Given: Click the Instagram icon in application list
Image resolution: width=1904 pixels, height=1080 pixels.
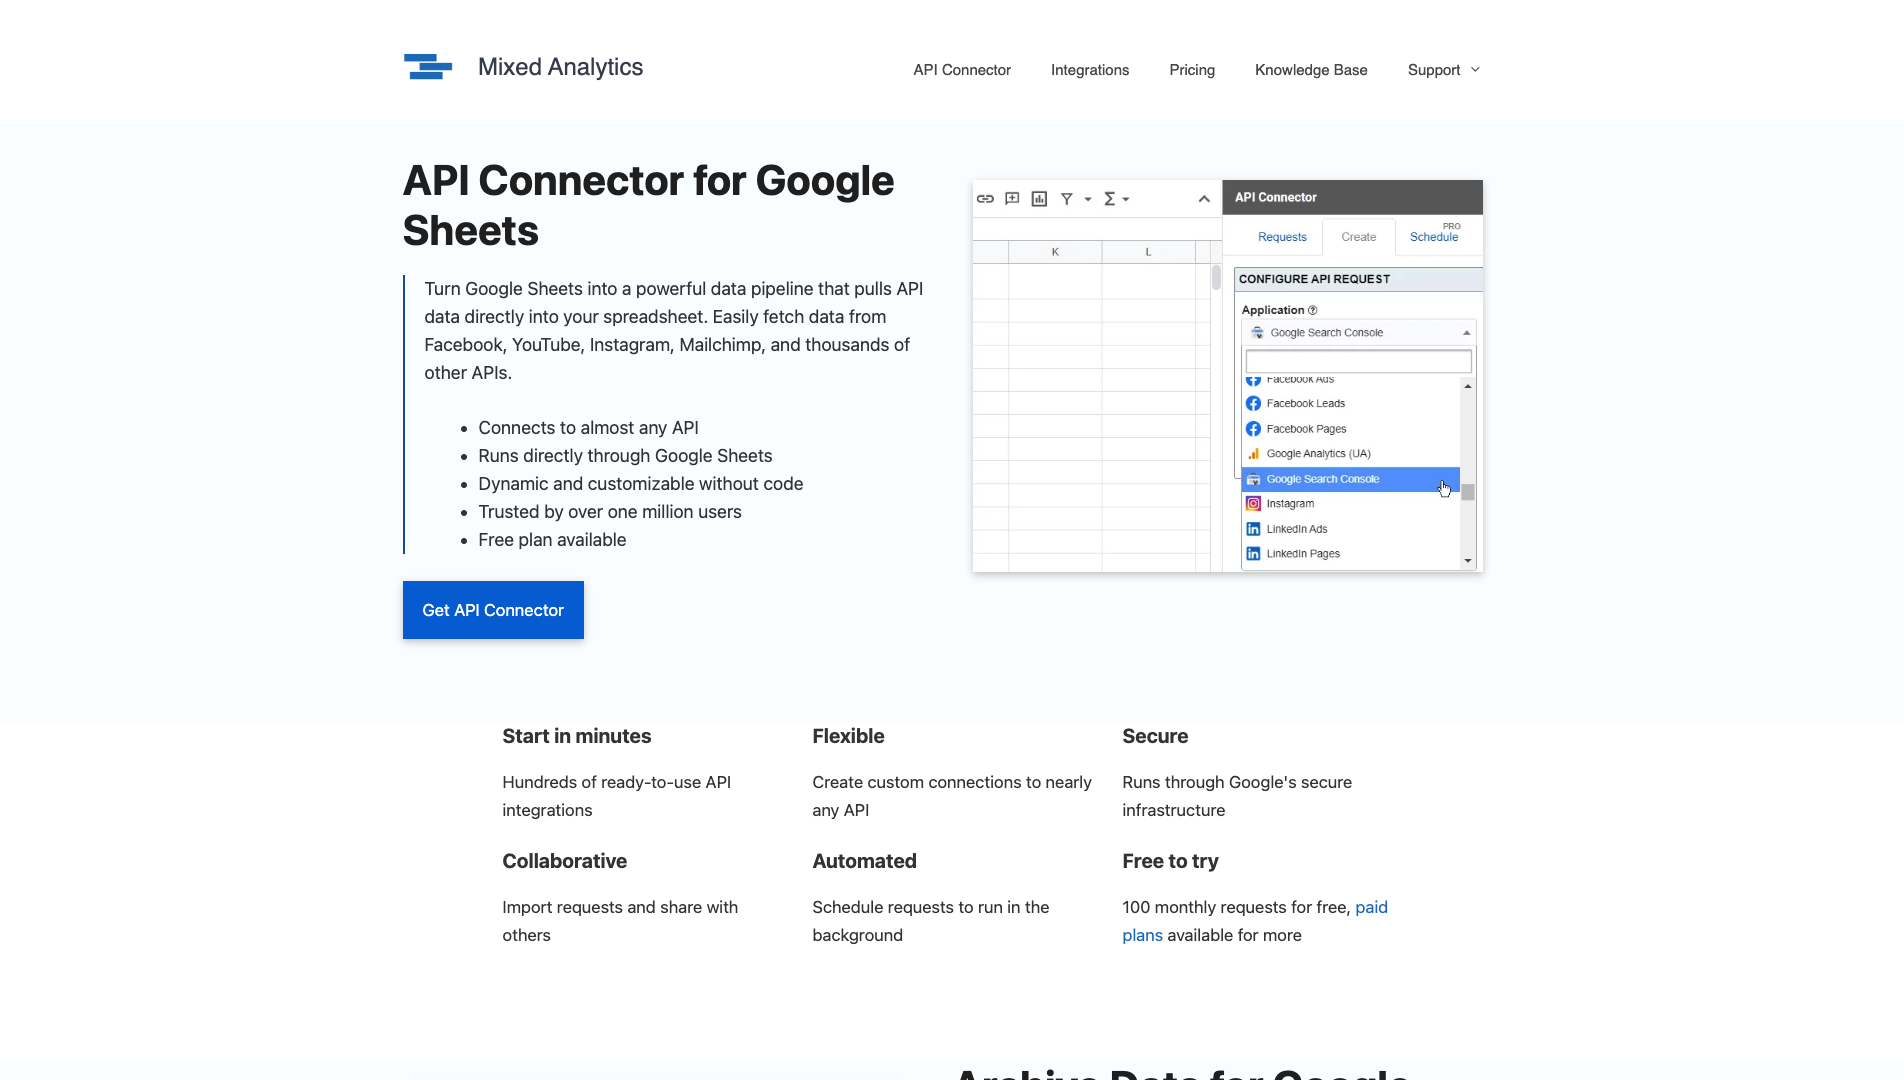Looking at the screenshot, I should (x=1253, y=504).
